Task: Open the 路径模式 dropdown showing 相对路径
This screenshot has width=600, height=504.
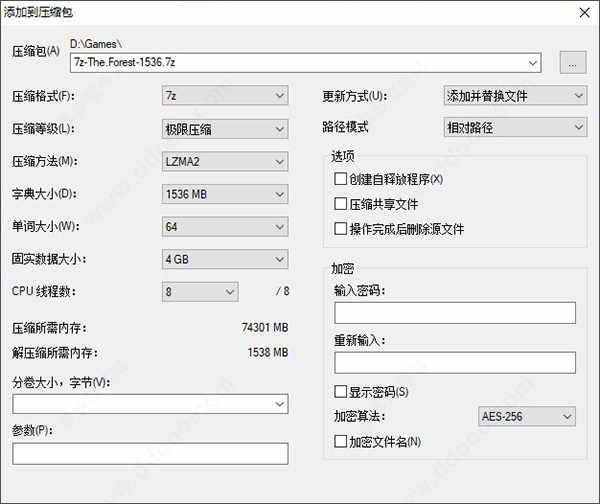Action: [x=515, y=127]
